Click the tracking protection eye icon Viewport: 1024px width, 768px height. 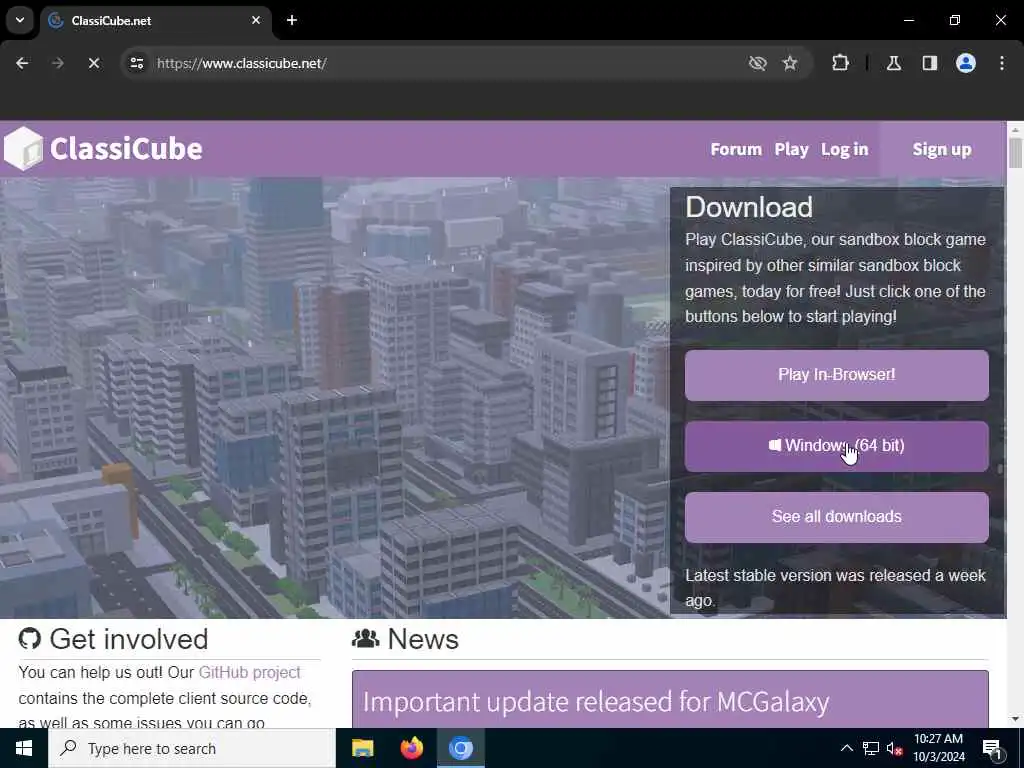tap(758, 63)
